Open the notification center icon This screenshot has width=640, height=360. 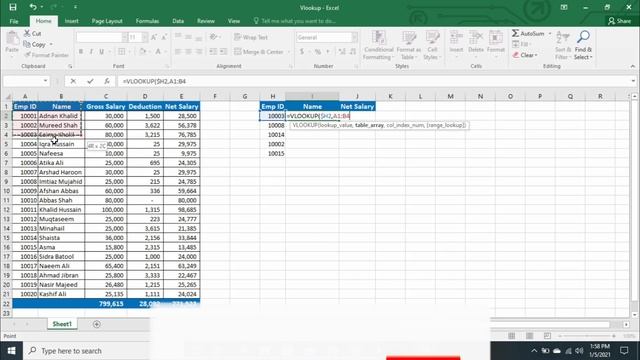pos(624,351)
